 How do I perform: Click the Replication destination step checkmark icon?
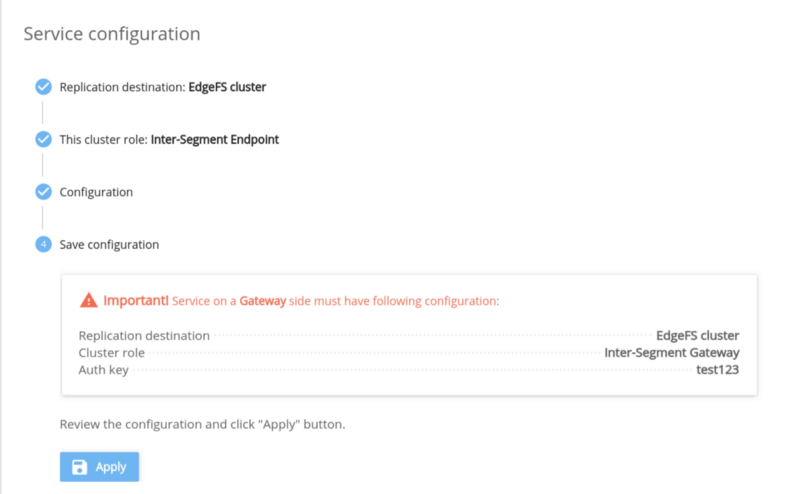pos(43,87)
